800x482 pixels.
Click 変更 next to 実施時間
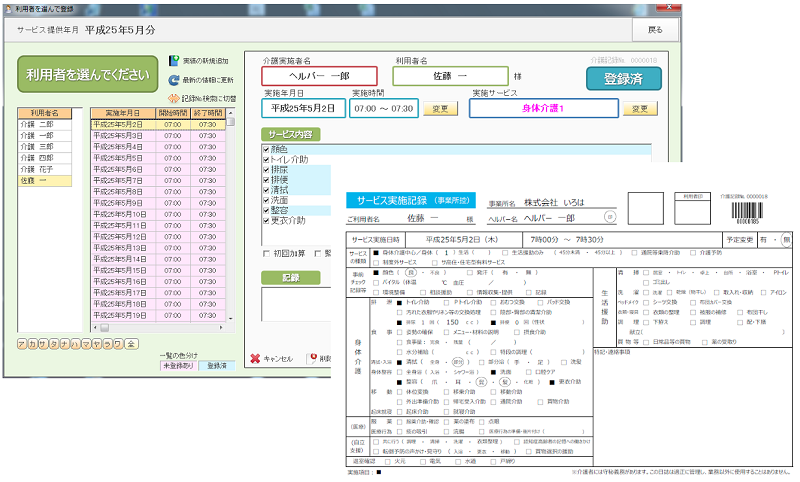tap(440, 109)
